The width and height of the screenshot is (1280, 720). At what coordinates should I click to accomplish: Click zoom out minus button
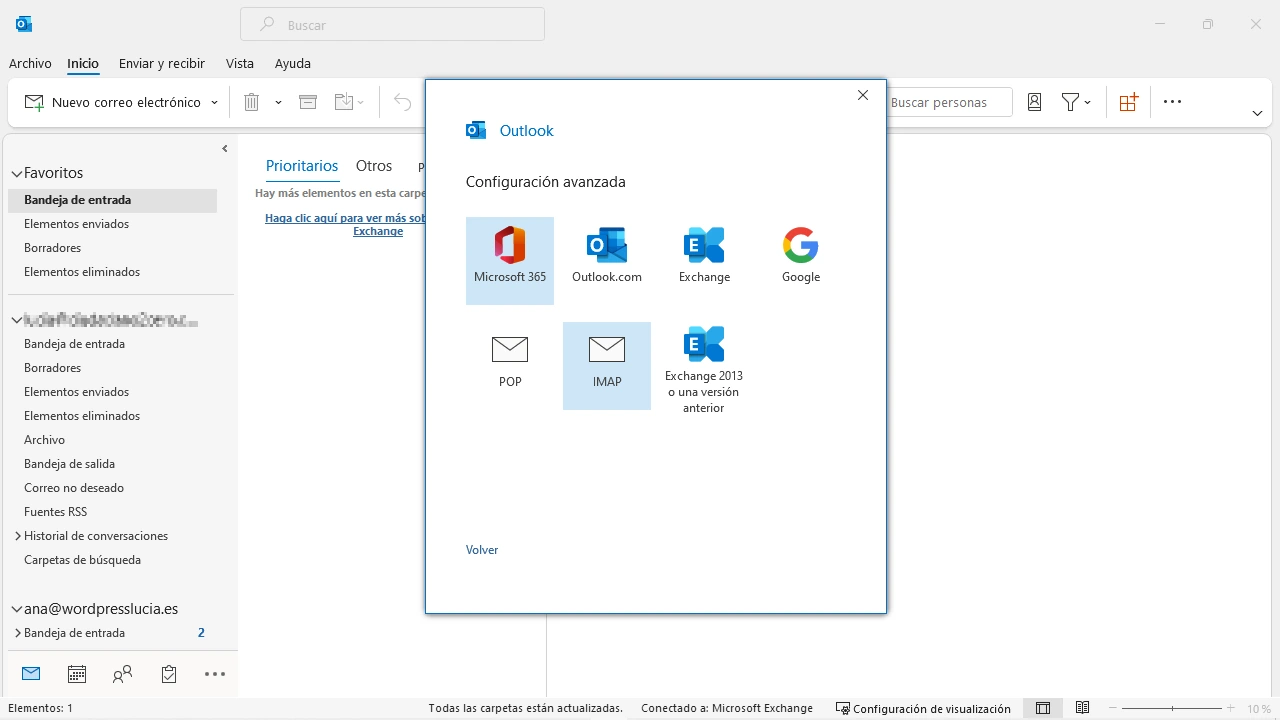(x=1113, y=709)
